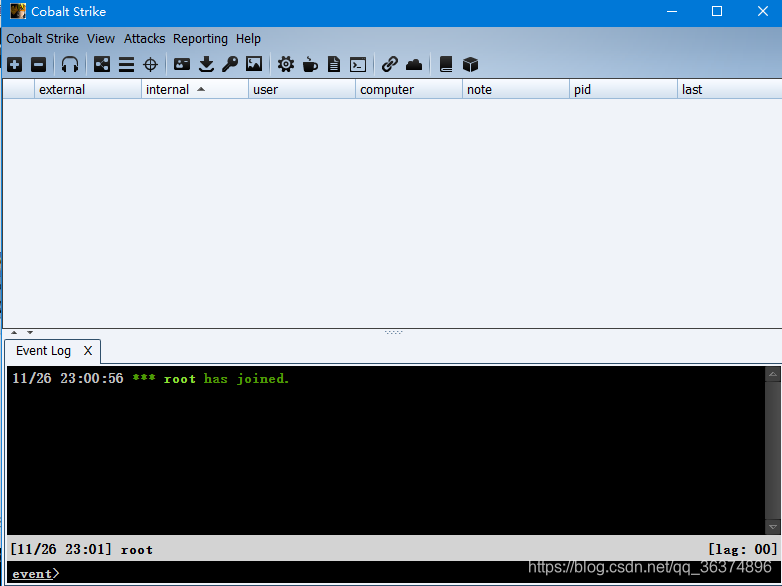The height and width of the screenshot is (586, 782).
Task: Open the Reporting menu
Action: 200,38
